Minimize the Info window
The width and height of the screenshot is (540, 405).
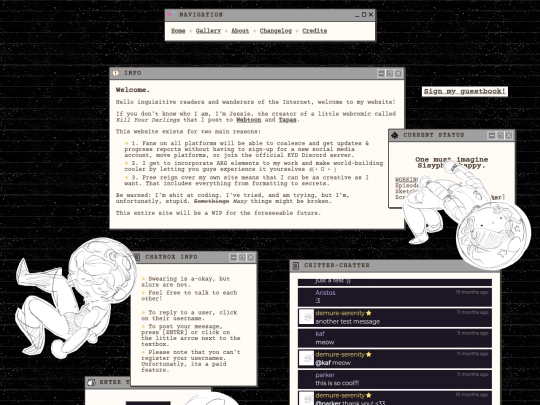pos(381,73)
